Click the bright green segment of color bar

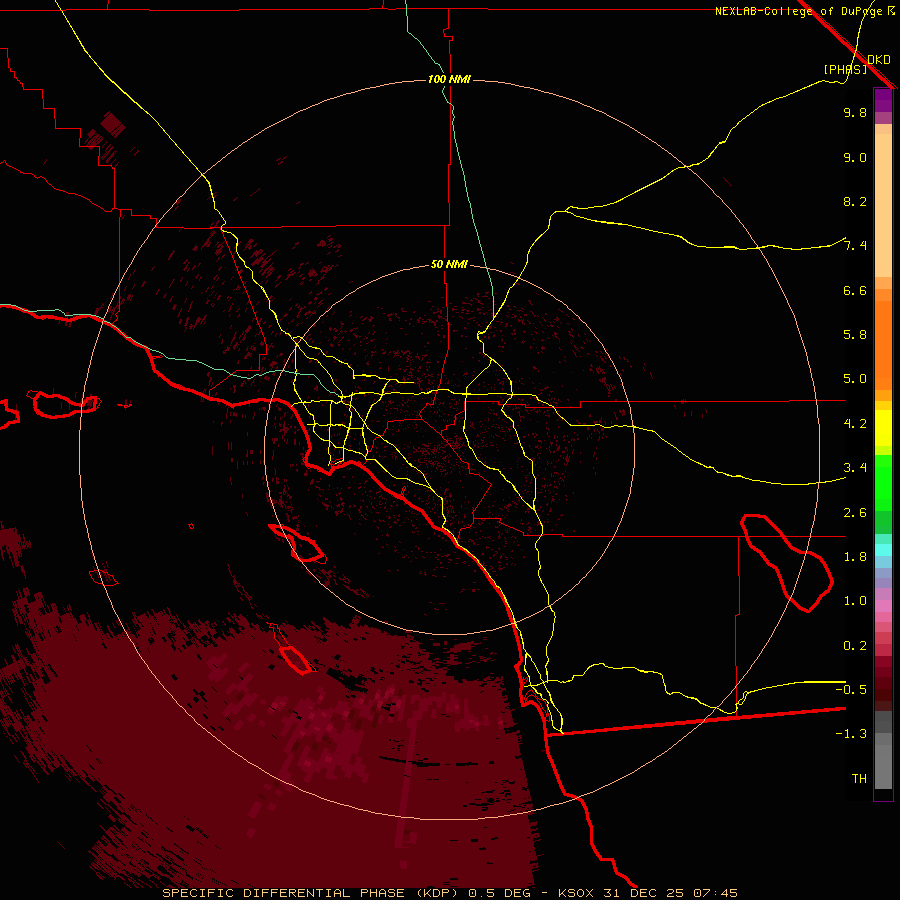883,482
